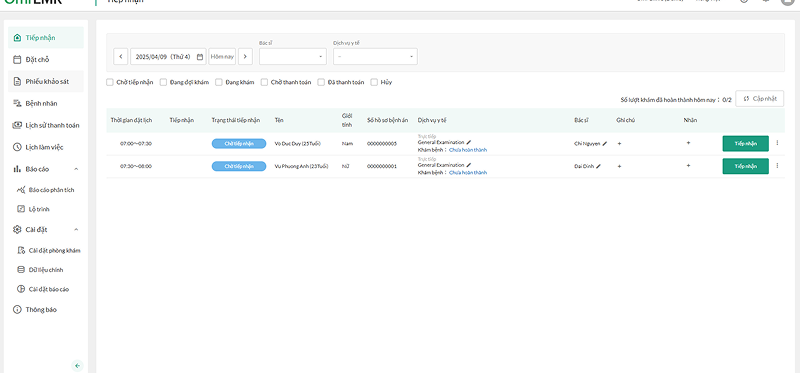Screen dimensions: 800x373
Task: Open calendar picker icon in date field
Action: pos(200,57)
